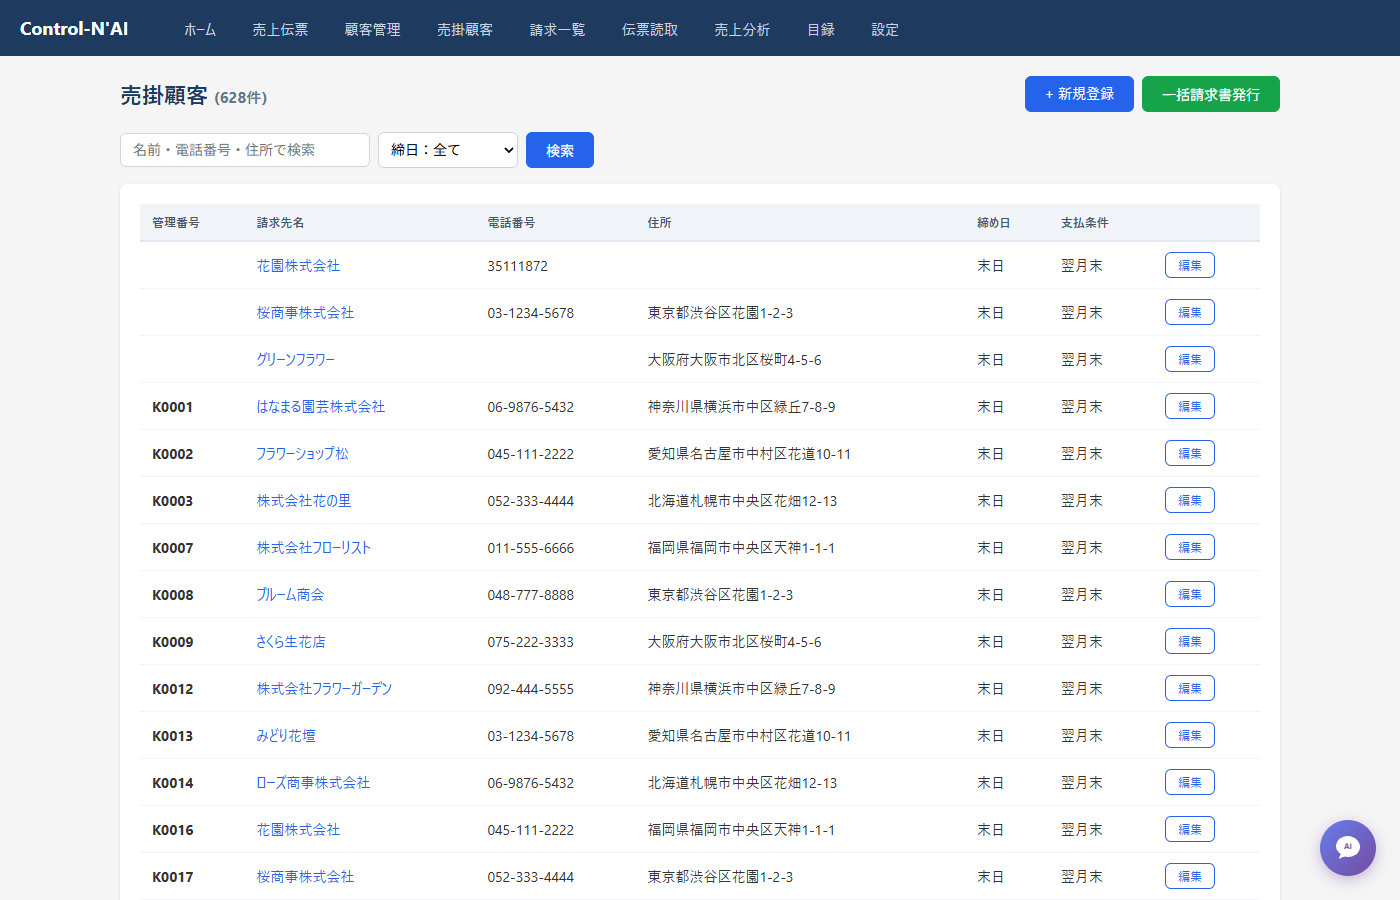Image resolution: width=1400 pixels, height=900 pixels.
Task: Select 売掛顧客 in the top navigation
Action: click(x=465, y=30)
